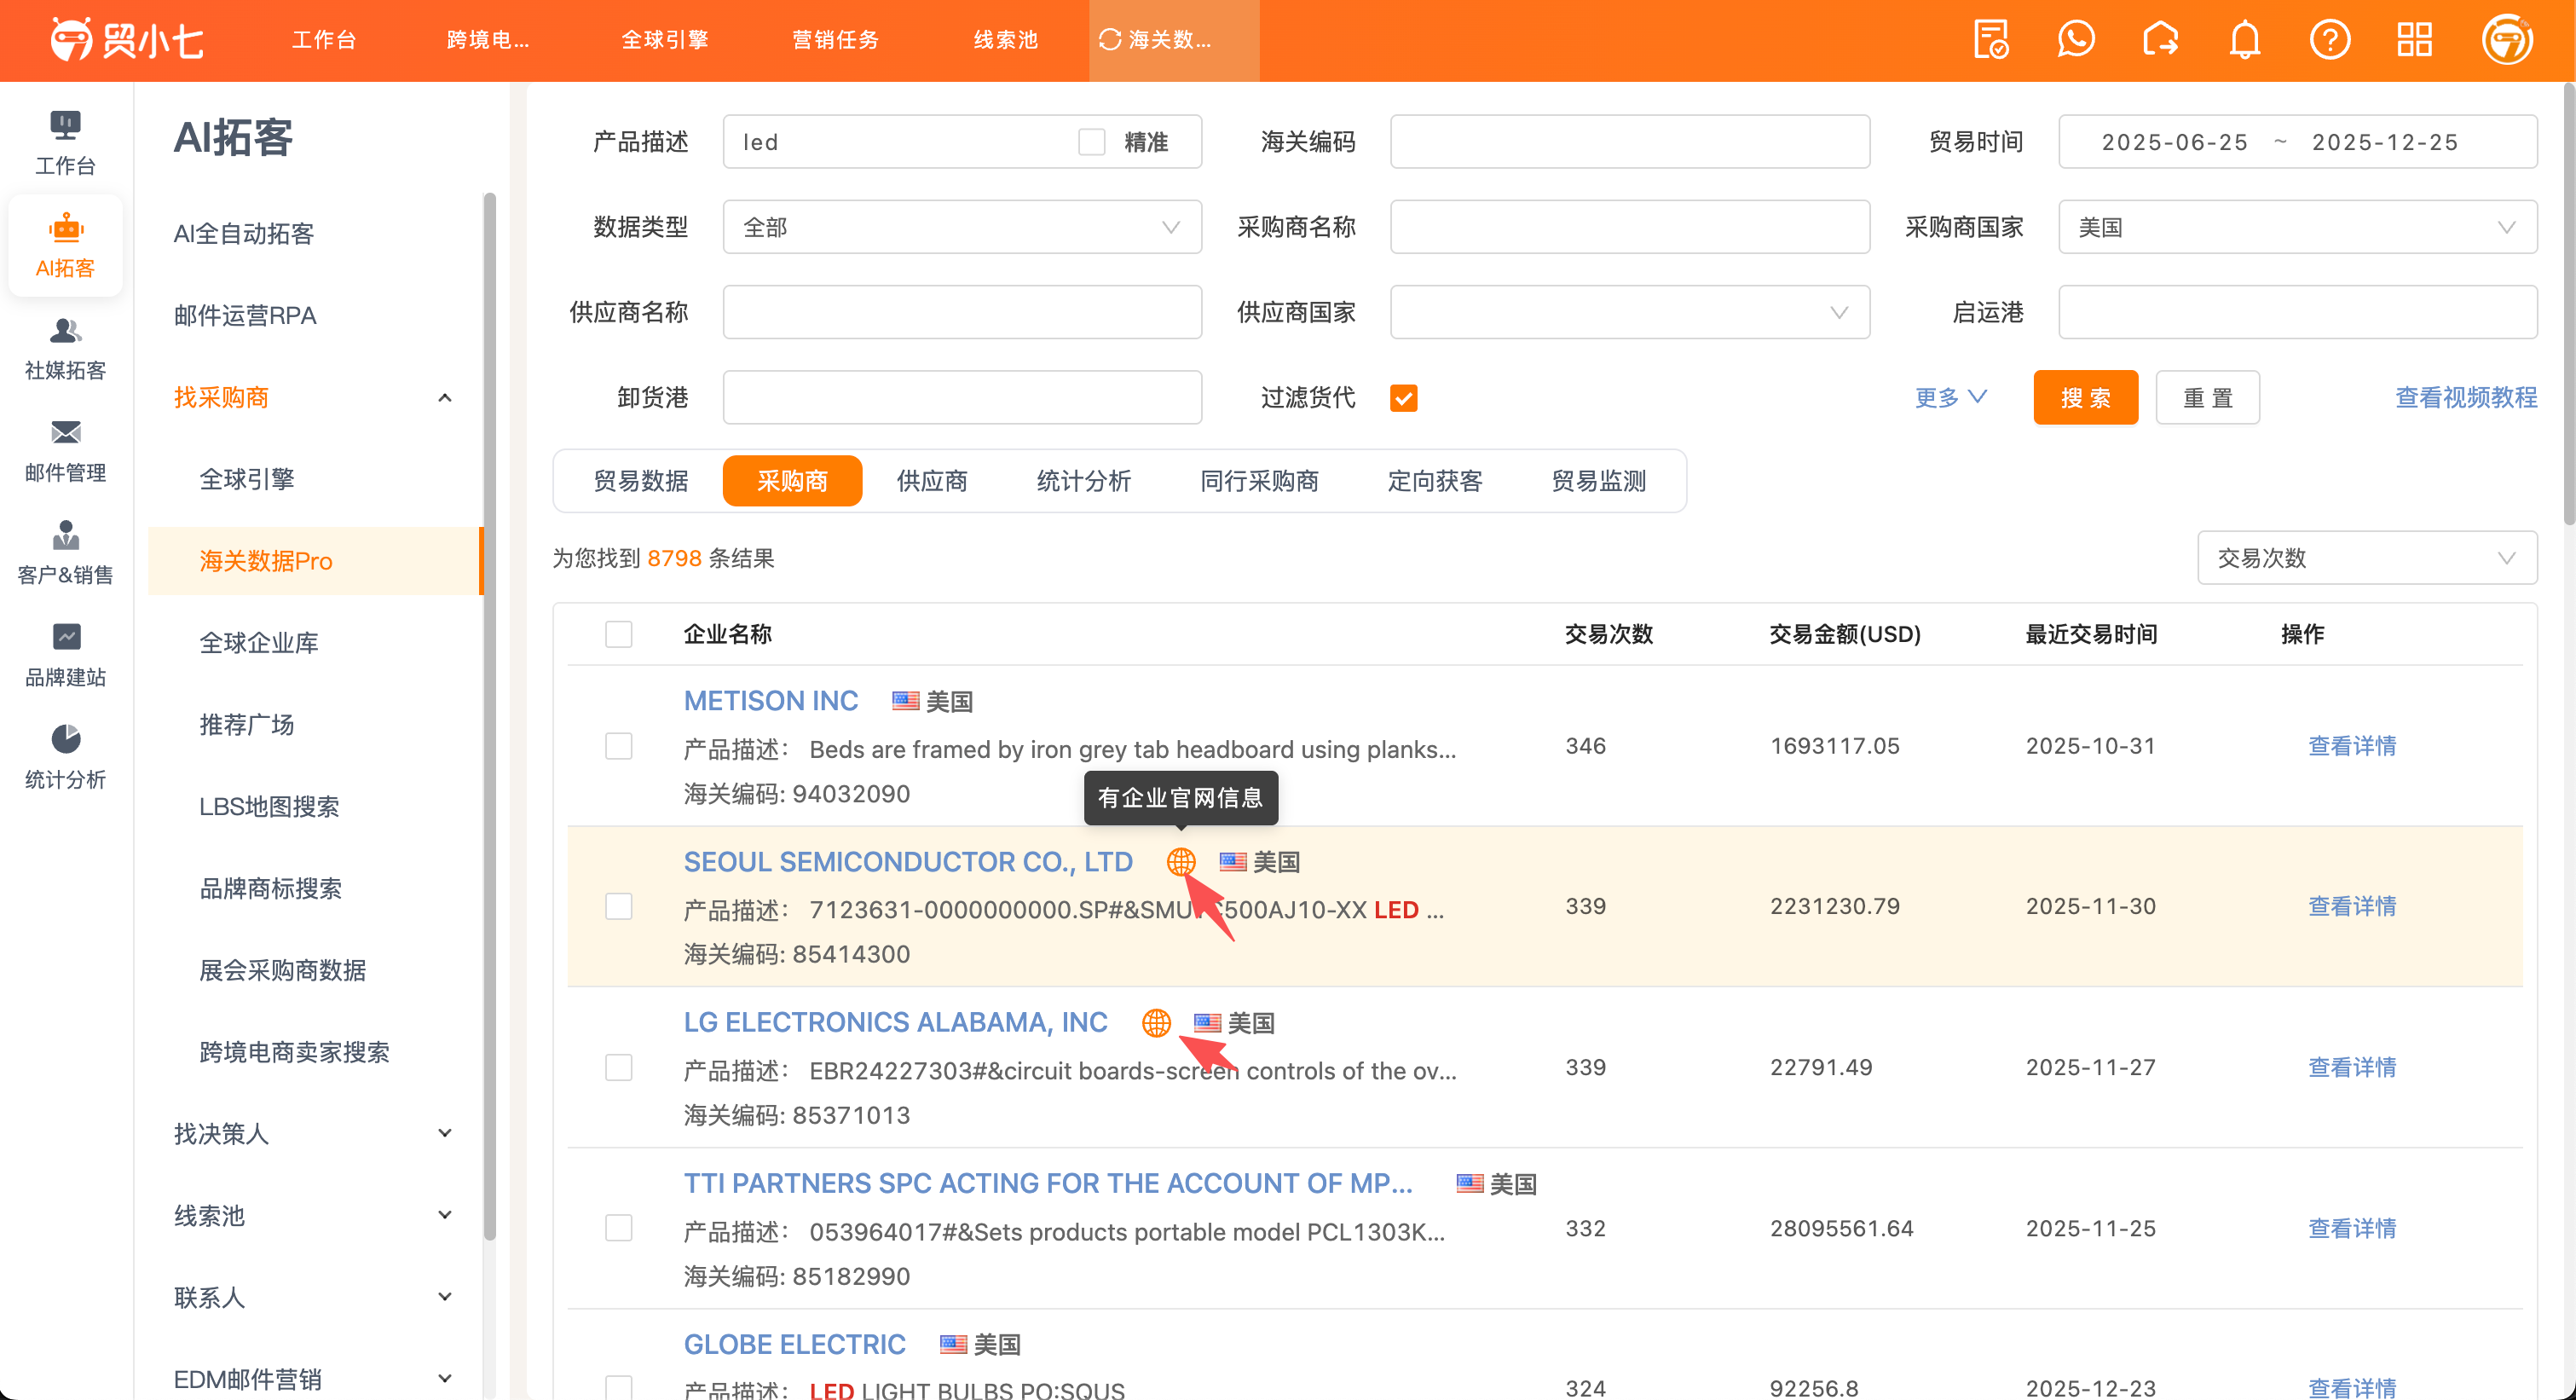Viewport: 2576px width, 1400px height.
Task: Click the US flag beside GLOBE ELECTRIC
Action: click(x=953, y=1344)
